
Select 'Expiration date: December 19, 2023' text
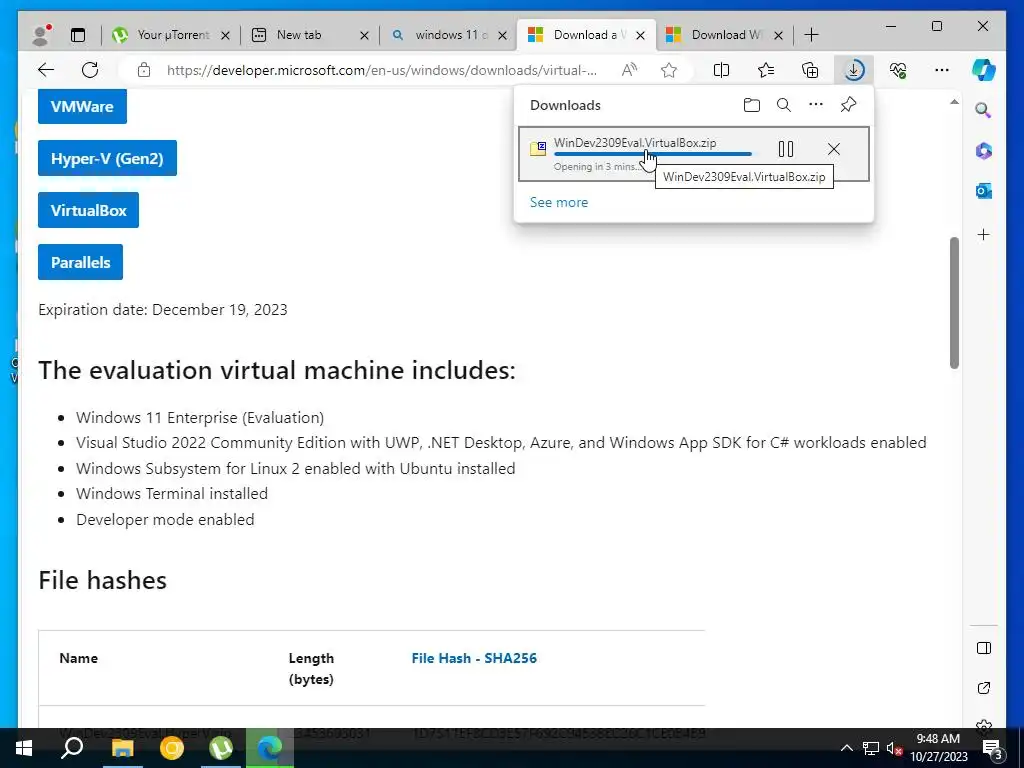pos(163,310)
